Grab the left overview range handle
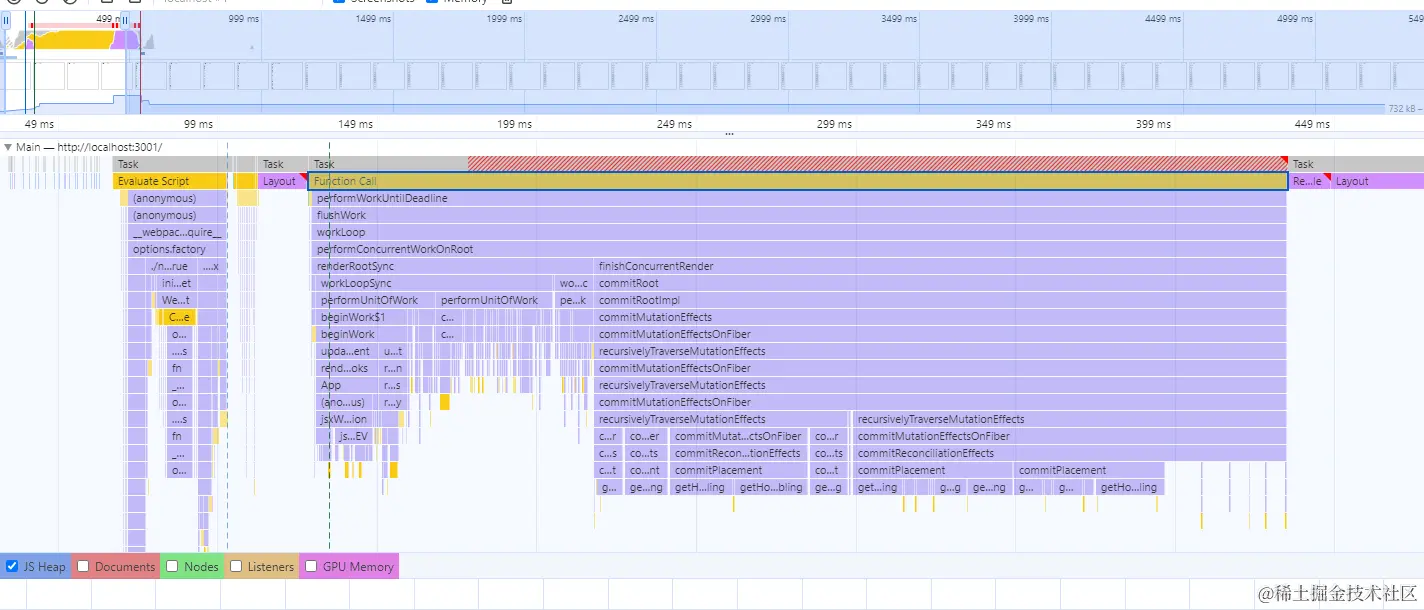The height and width of the screenshot is (610, 1424). point(5,18)
